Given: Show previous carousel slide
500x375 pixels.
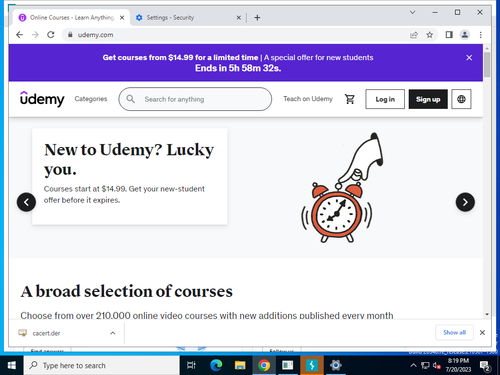Looking at the screenshot, I should pos(26,202).
